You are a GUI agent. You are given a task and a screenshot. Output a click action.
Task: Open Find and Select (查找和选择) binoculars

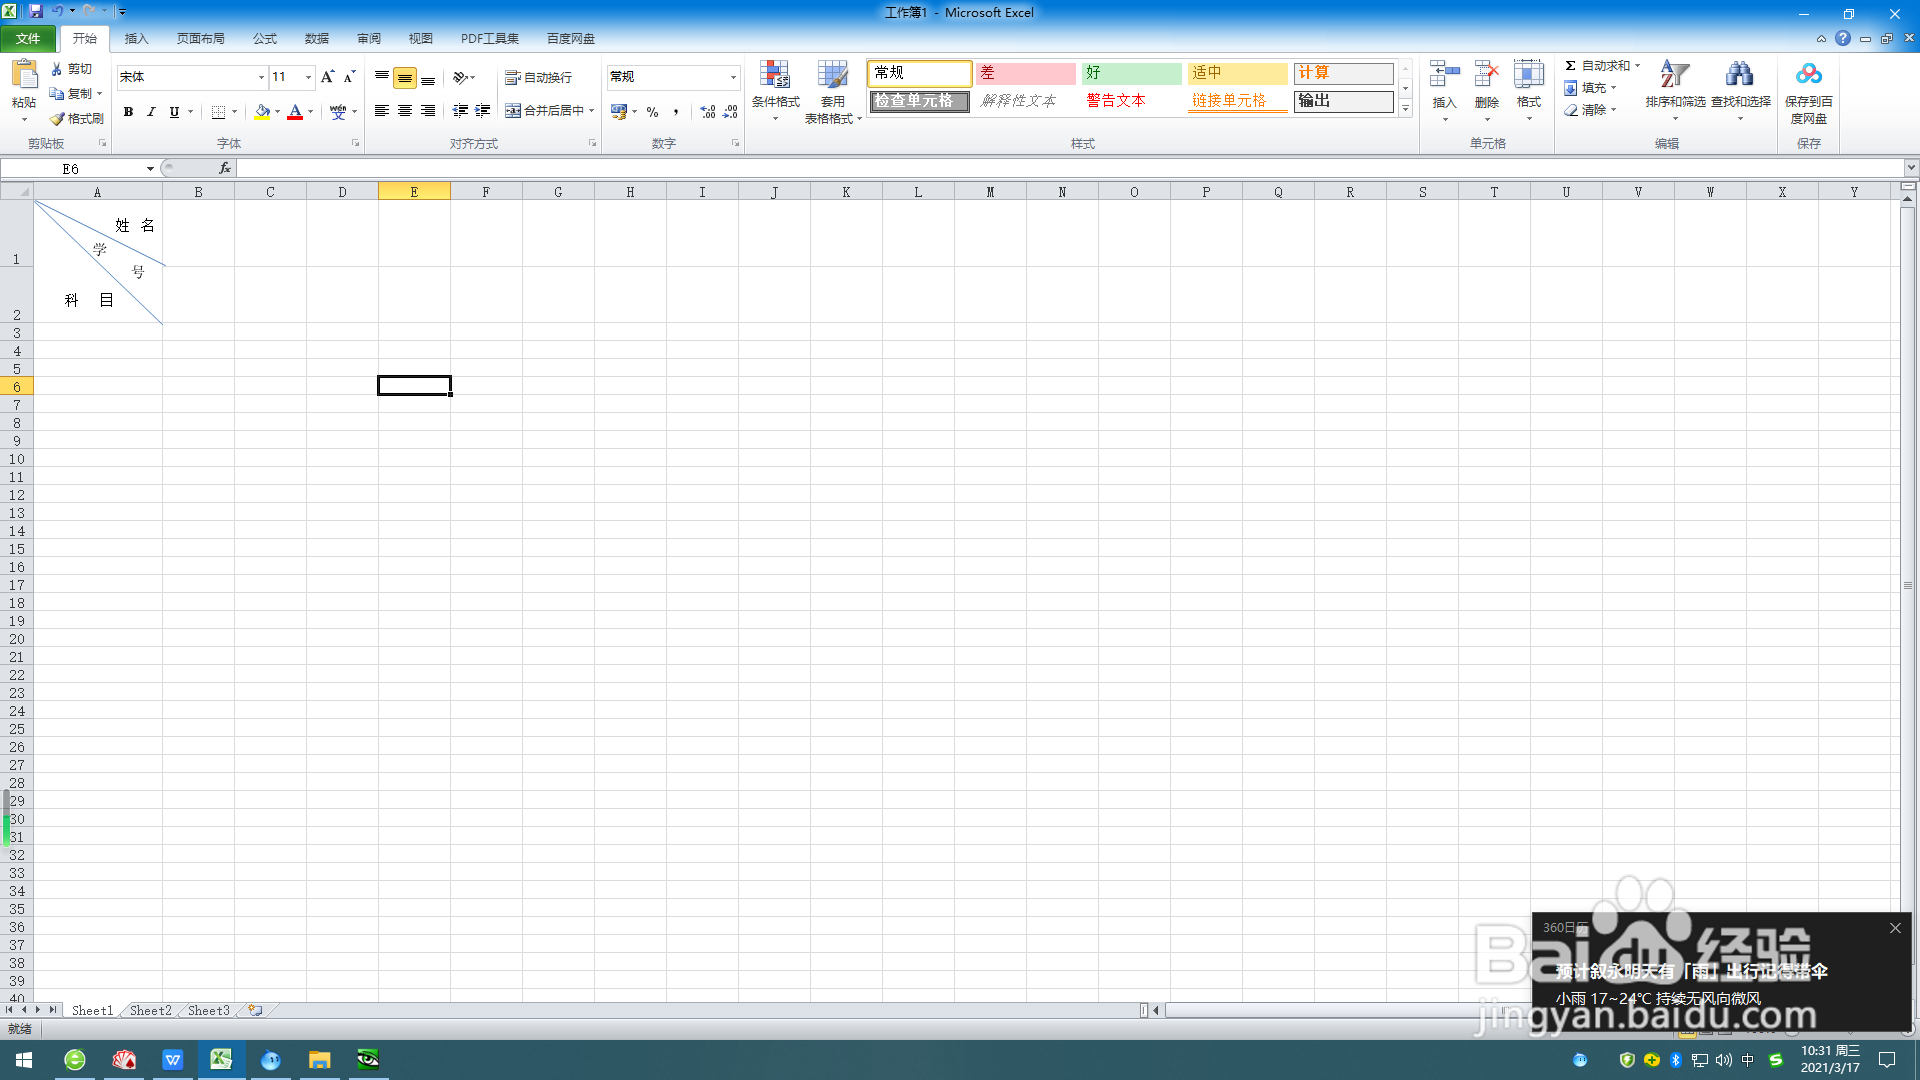[1740, 91]
